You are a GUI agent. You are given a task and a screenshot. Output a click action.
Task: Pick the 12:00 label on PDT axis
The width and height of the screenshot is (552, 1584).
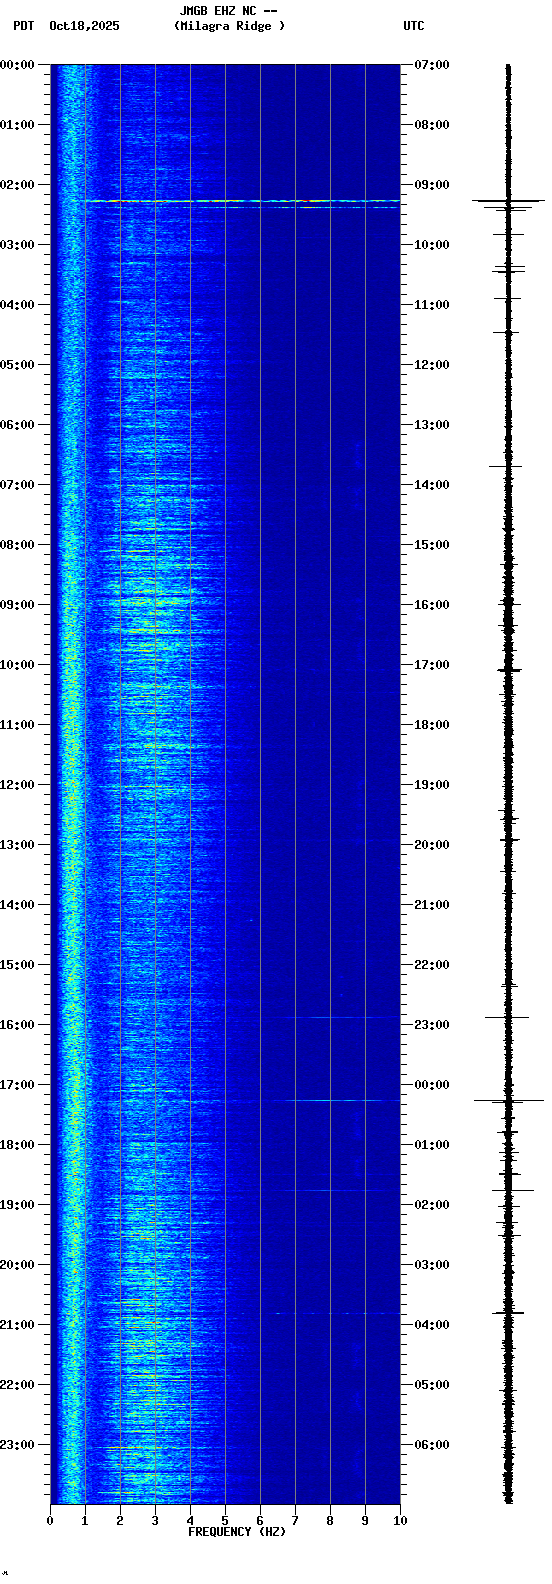(17, 785)
